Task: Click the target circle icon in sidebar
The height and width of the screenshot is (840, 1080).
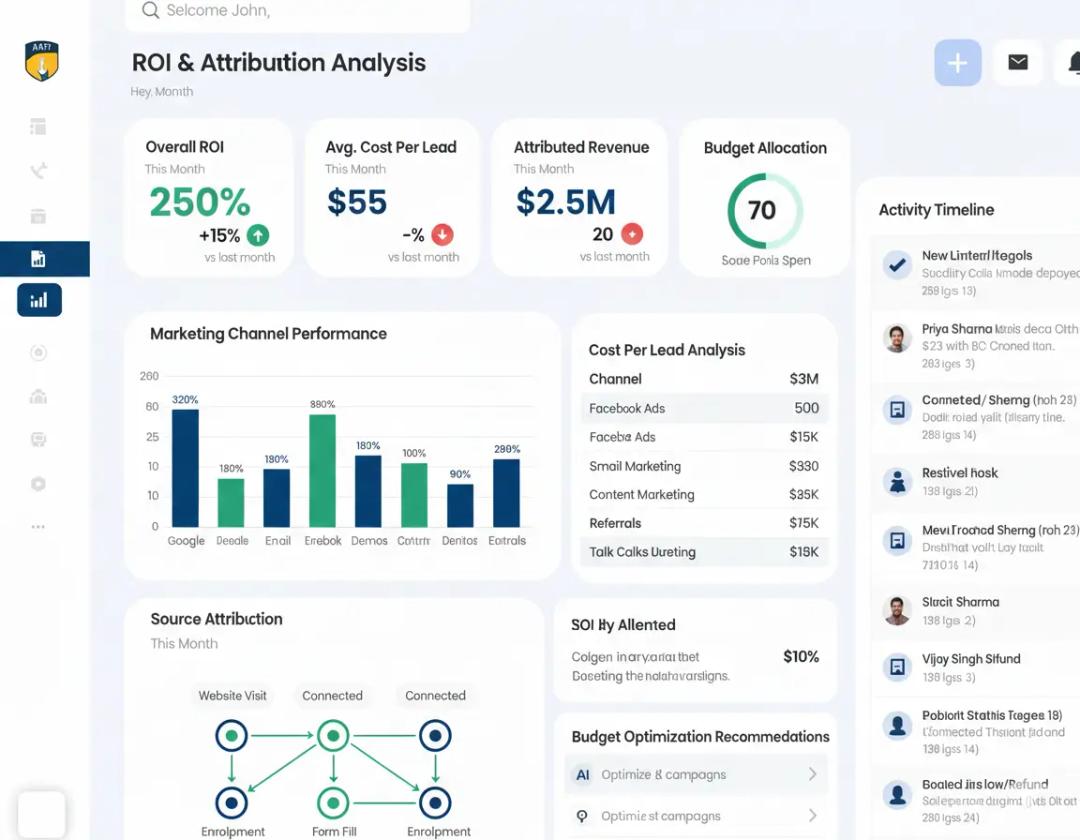Action: (x=38, y=352)
